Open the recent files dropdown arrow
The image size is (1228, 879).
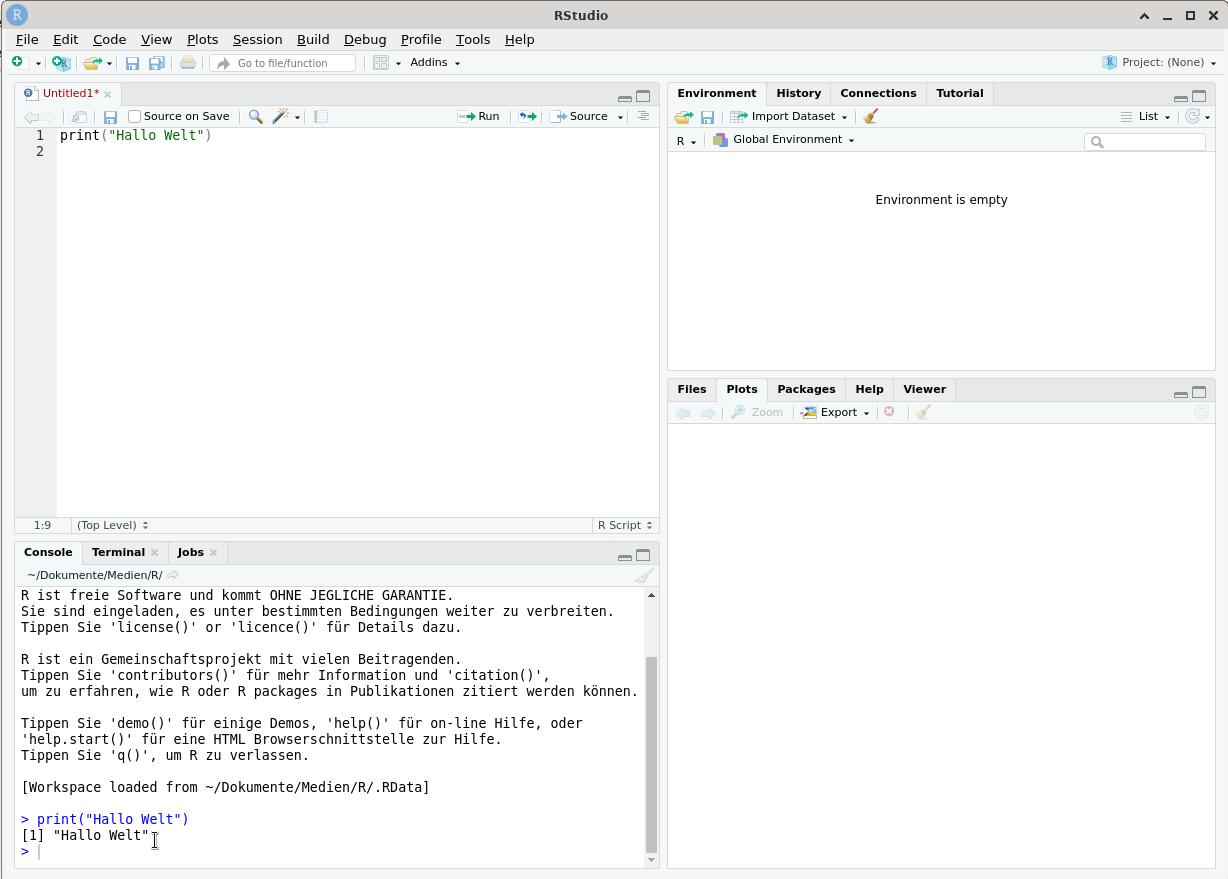pos(109,63)
